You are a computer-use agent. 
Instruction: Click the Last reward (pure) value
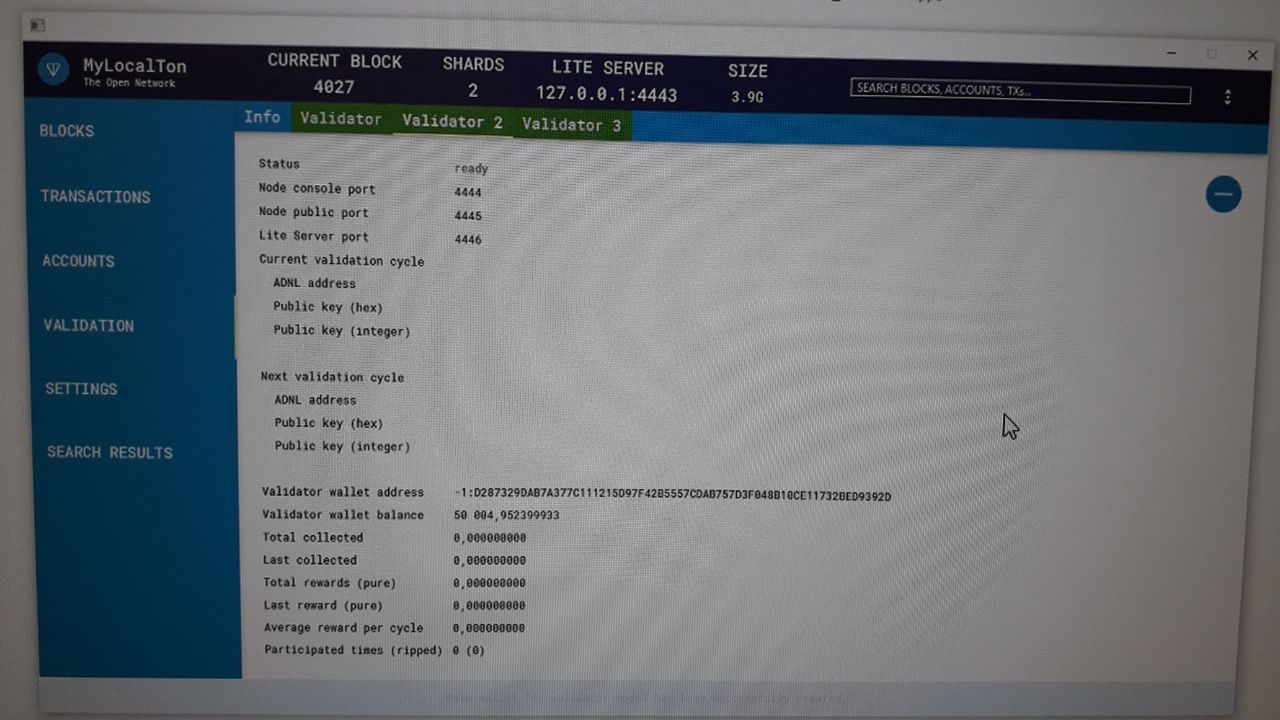click(x=489, y=606)
